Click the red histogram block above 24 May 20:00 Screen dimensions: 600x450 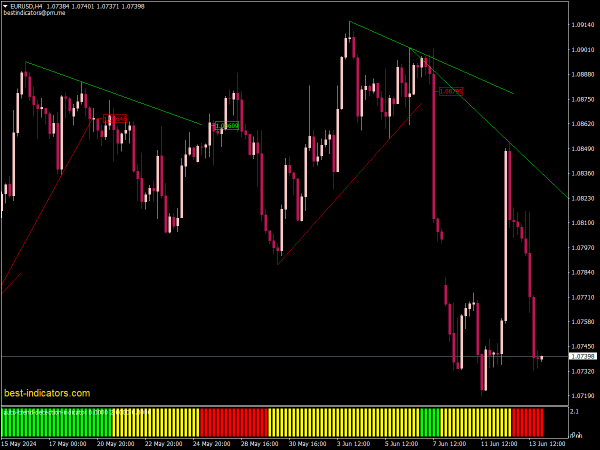tap(233, 422)
